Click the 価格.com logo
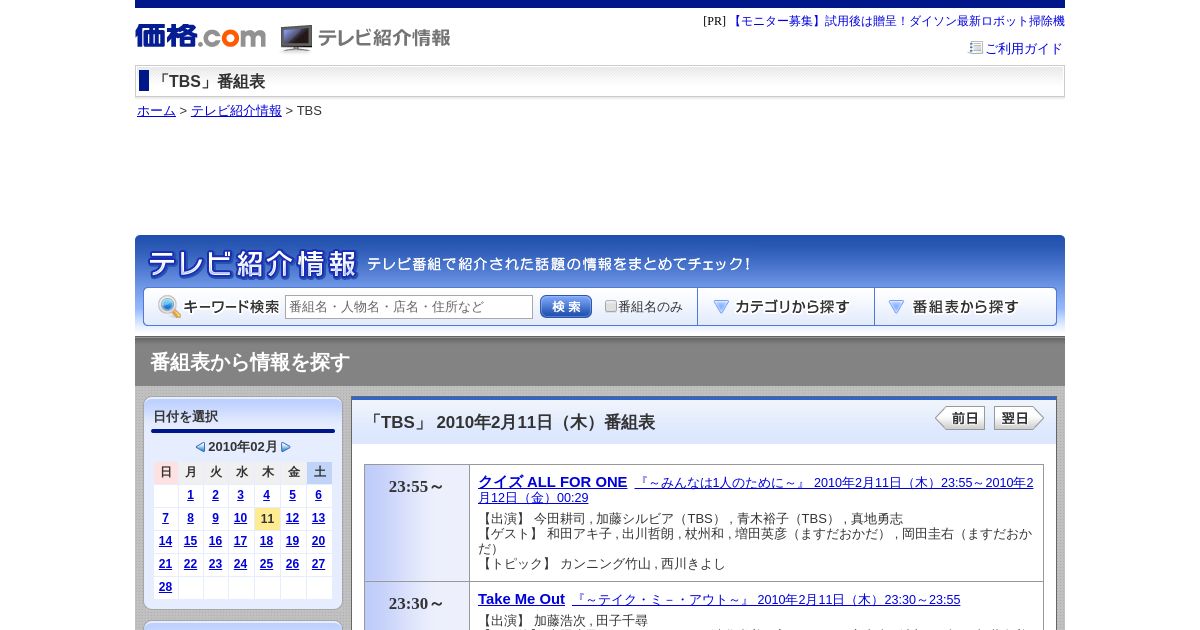The image size is (1200, 630). pos(201,36)
